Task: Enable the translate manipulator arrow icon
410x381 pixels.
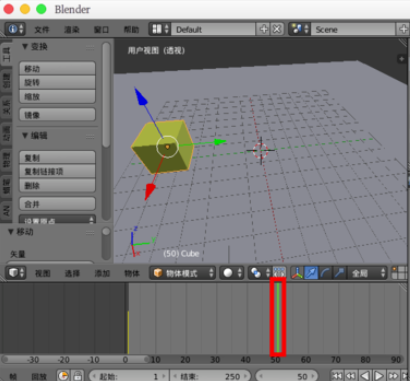Action: tap(311, 273)
